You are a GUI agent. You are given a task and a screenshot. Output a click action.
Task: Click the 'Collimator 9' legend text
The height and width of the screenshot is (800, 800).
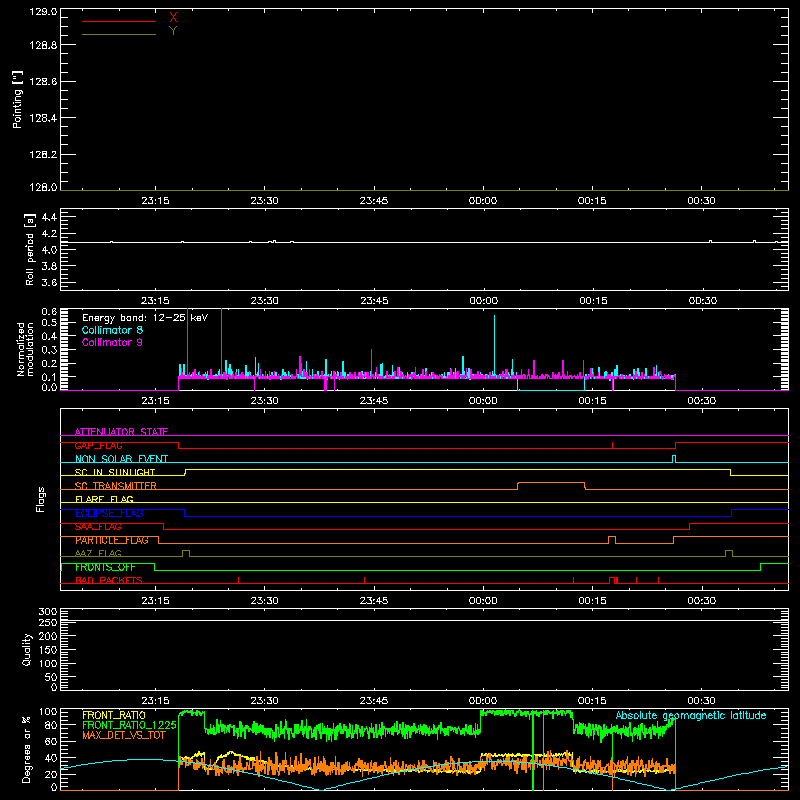pyautogui.click(x=112, y=342)
